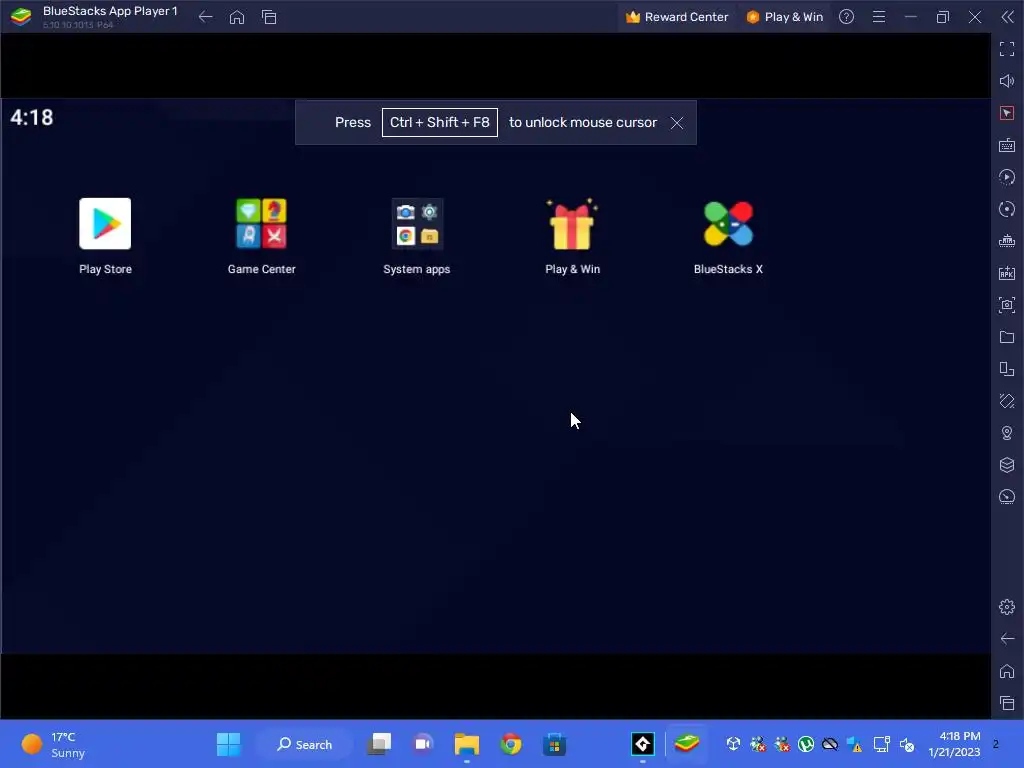Screen dimensions: 1024x768
Task: Click the taskbar Search box
Action: pyautogui.click(x=305, y=744)
